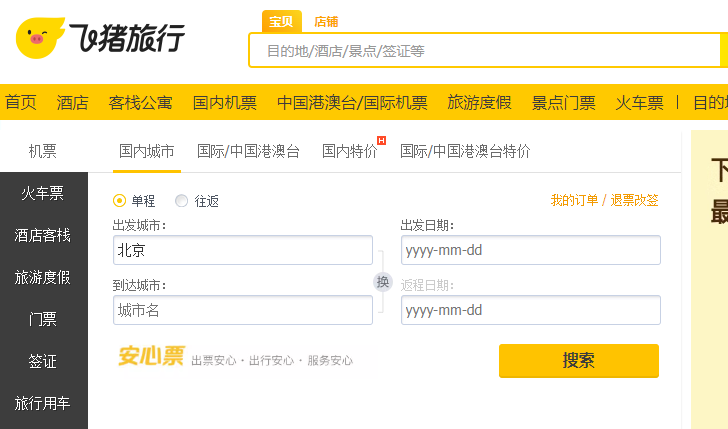728x429 pixels.
Task: Open 酒店 in the yellow navigation bar
Action: pos(72,103)
